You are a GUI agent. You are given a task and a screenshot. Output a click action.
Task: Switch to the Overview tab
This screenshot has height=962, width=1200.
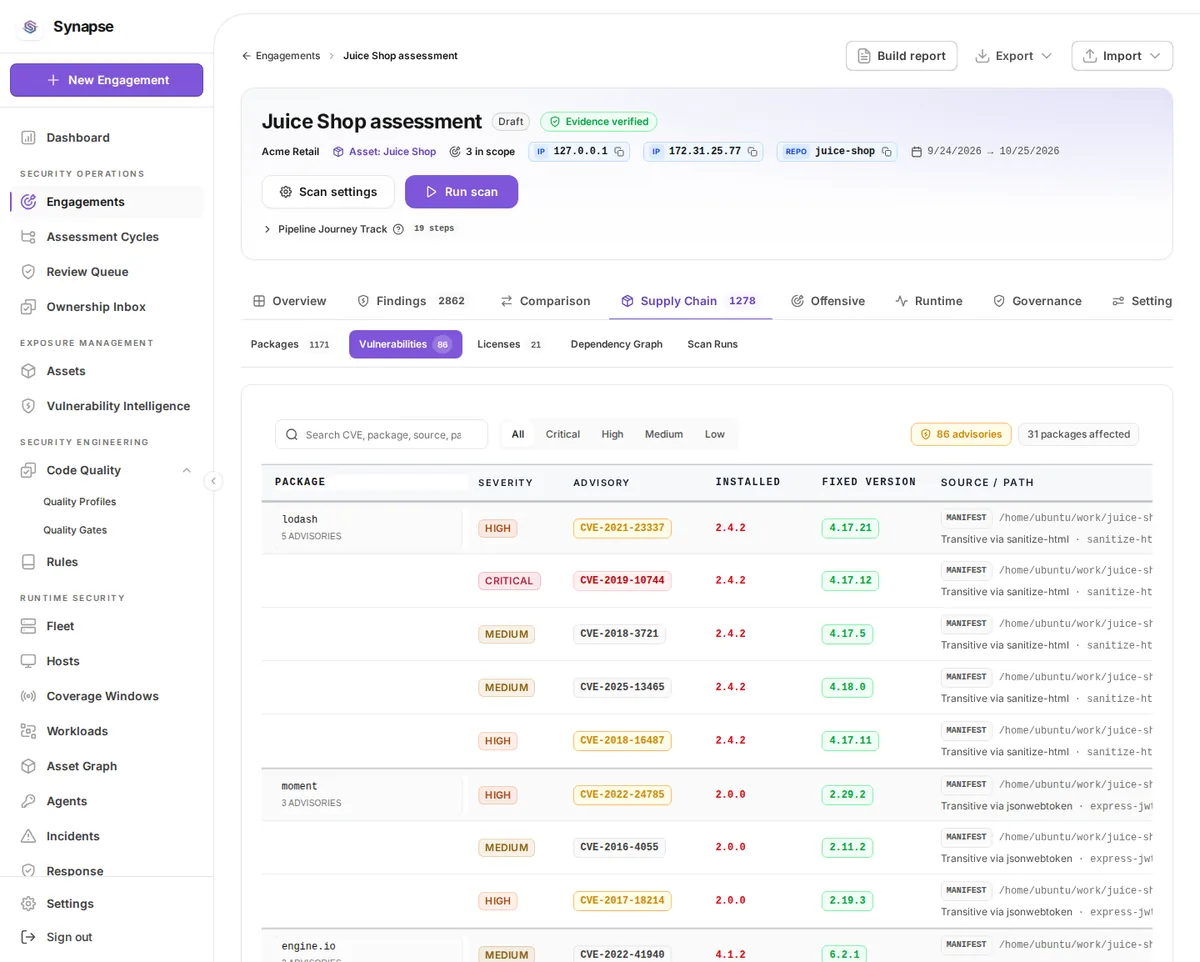pos(290,301)
